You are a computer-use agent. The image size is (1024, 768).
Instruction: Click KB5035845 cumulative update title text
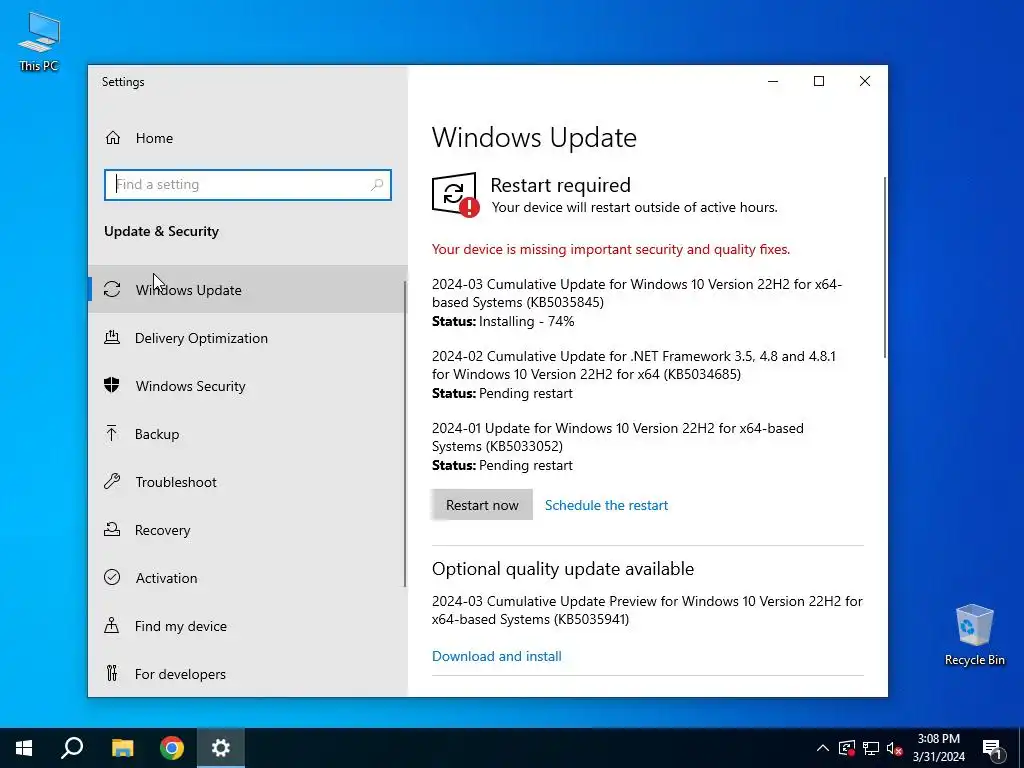637,293
